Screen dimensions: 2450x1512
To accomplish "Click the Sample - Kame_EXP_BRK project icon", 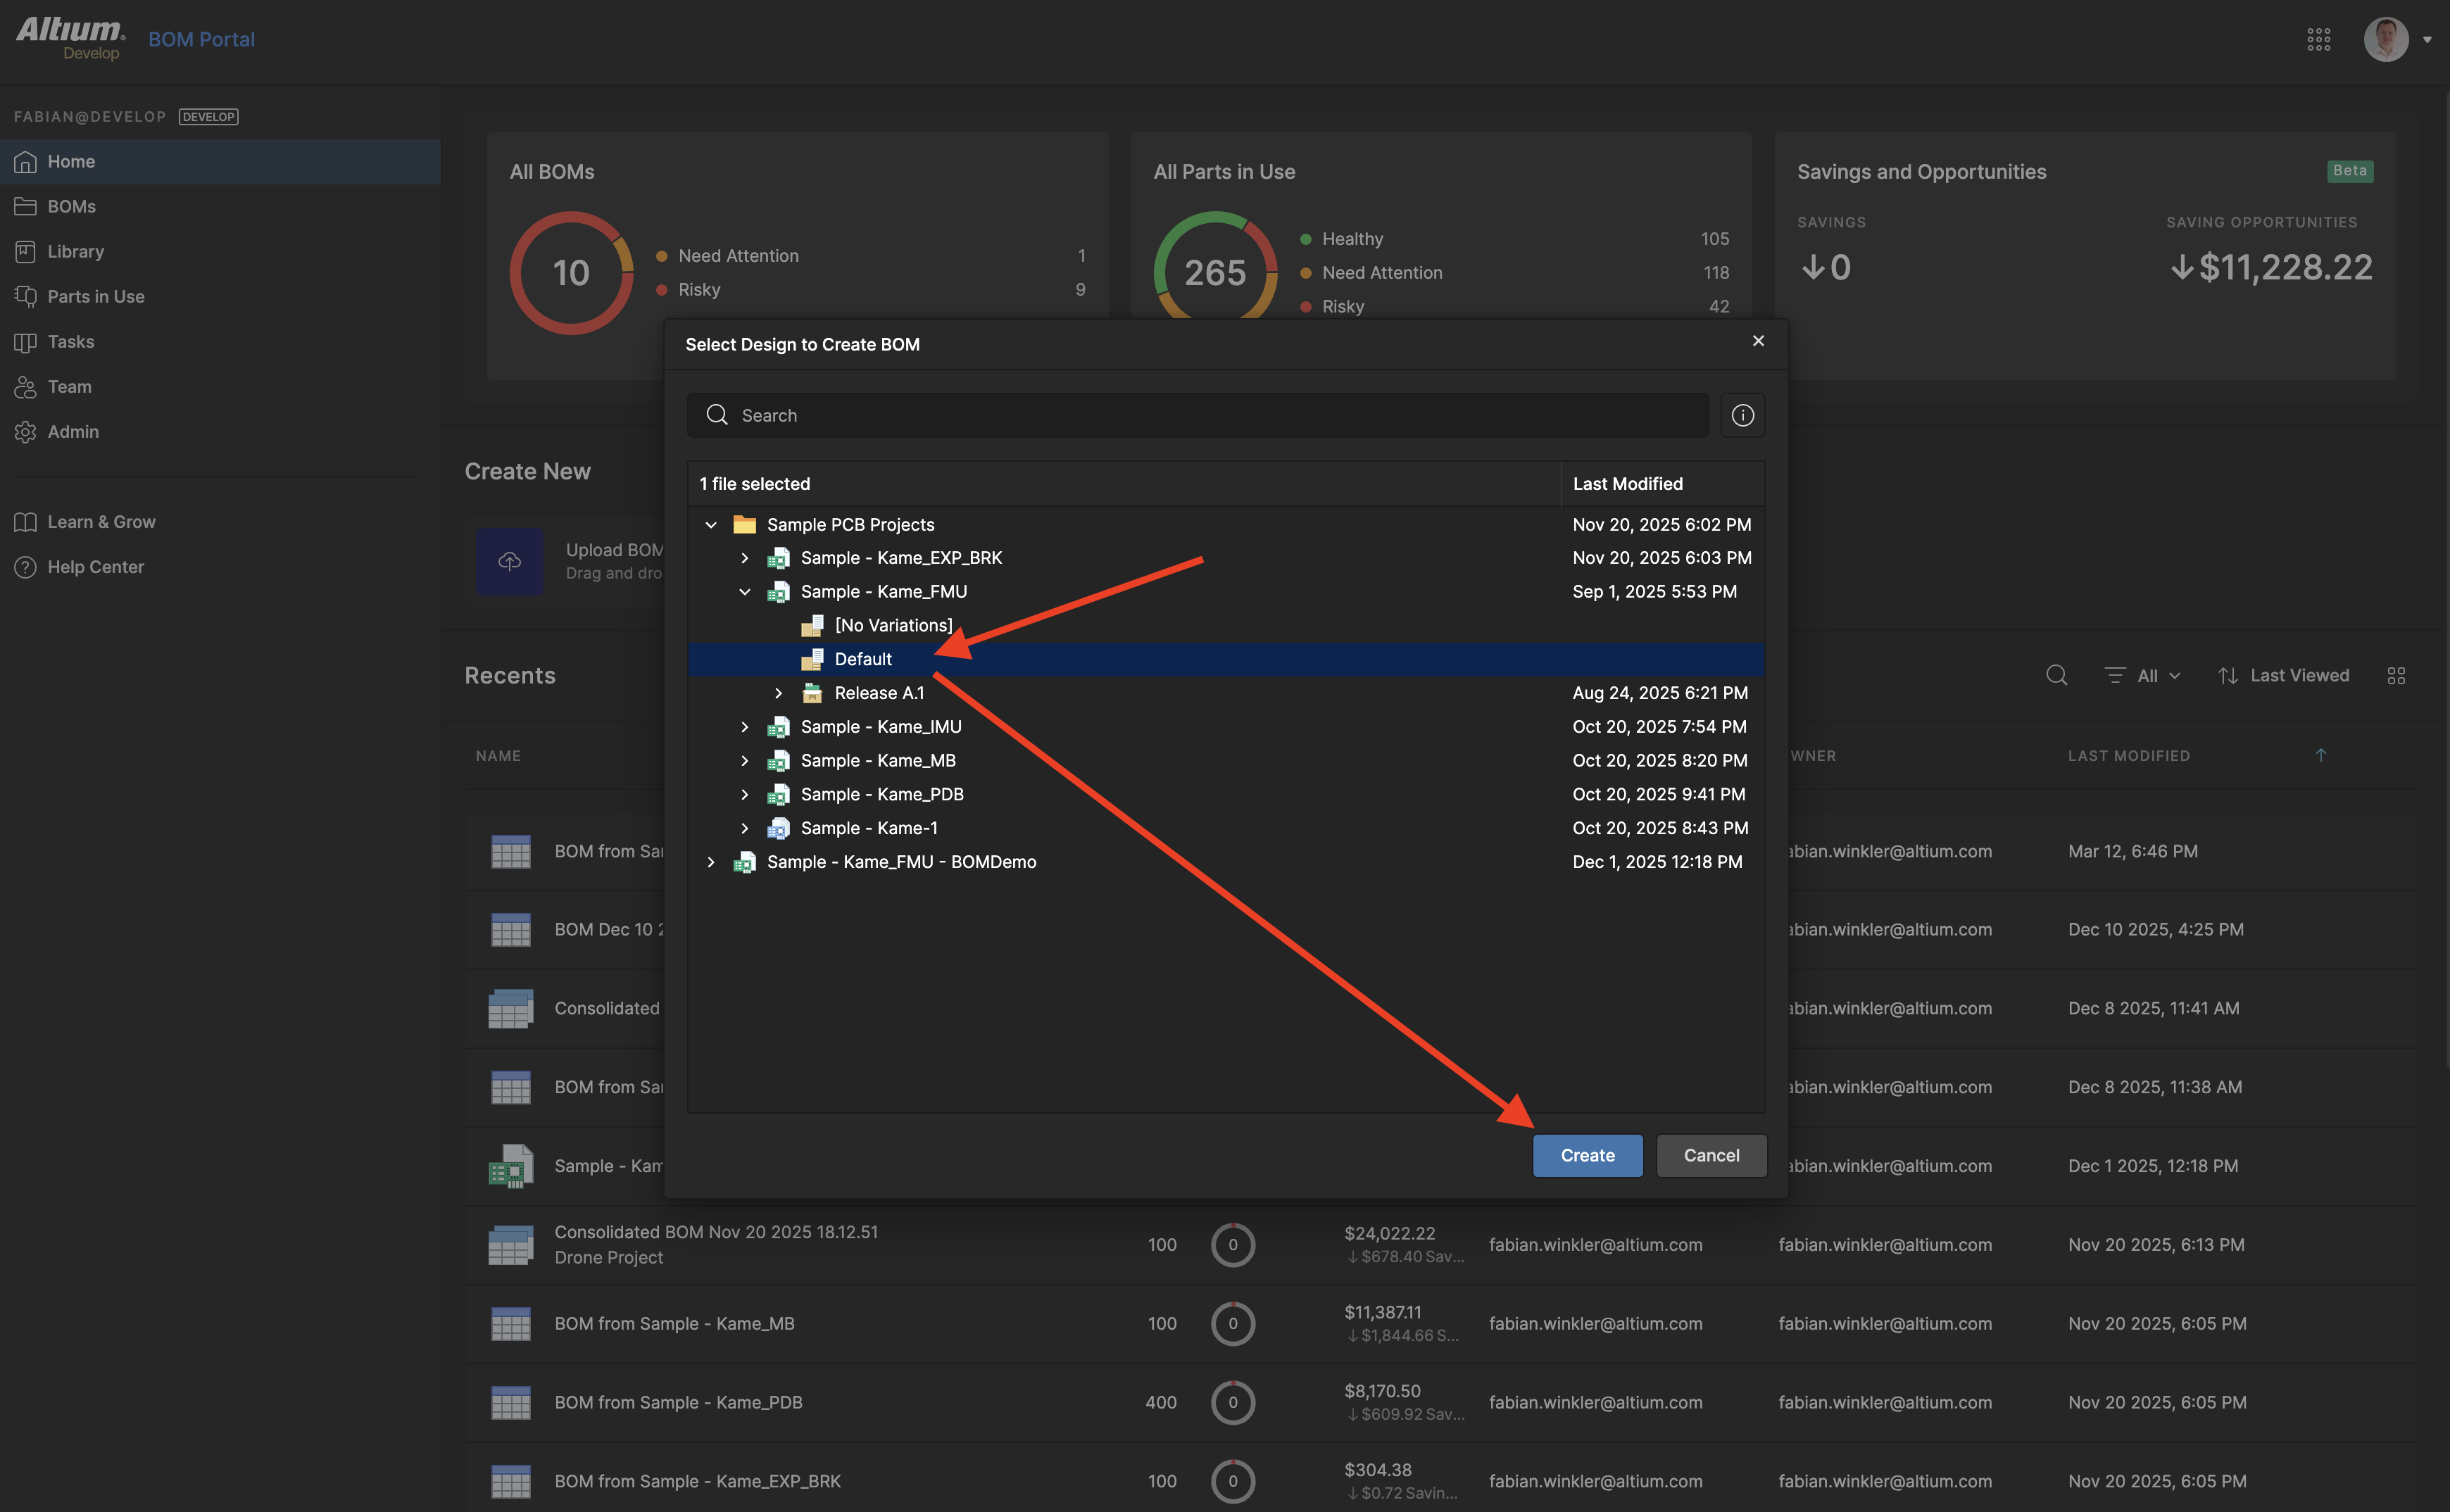I will pos(778,558).
